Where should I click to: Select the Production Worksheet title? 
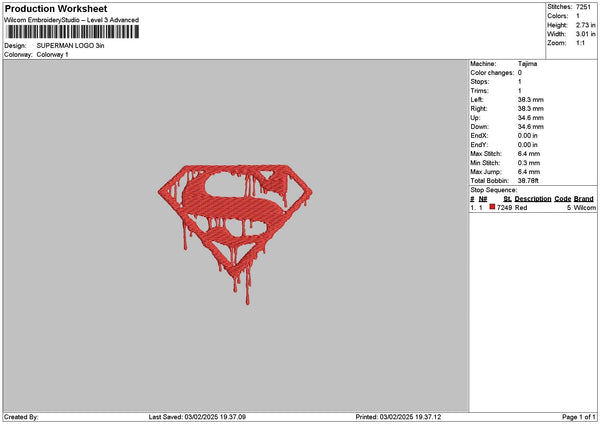56,8
